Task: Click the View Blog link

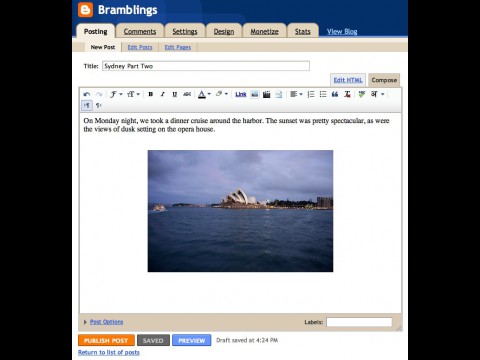Action: tap(342, 32)
